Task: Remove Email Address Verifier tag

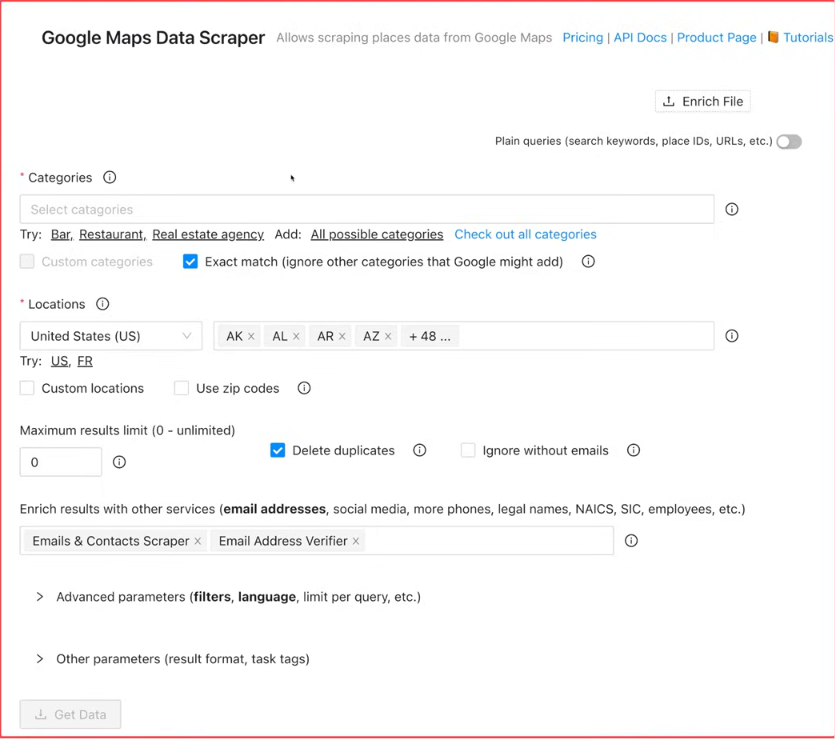Action: pos(356,541)
